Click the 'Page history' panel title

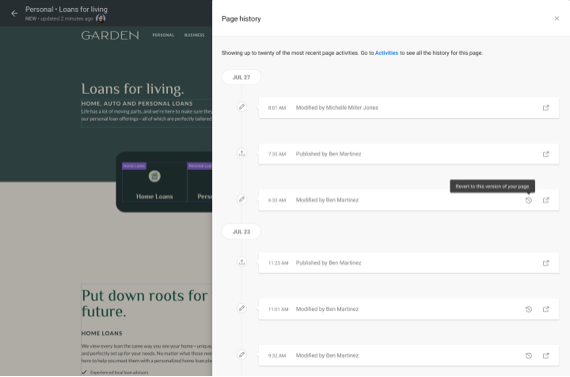[x=241, y=19]
